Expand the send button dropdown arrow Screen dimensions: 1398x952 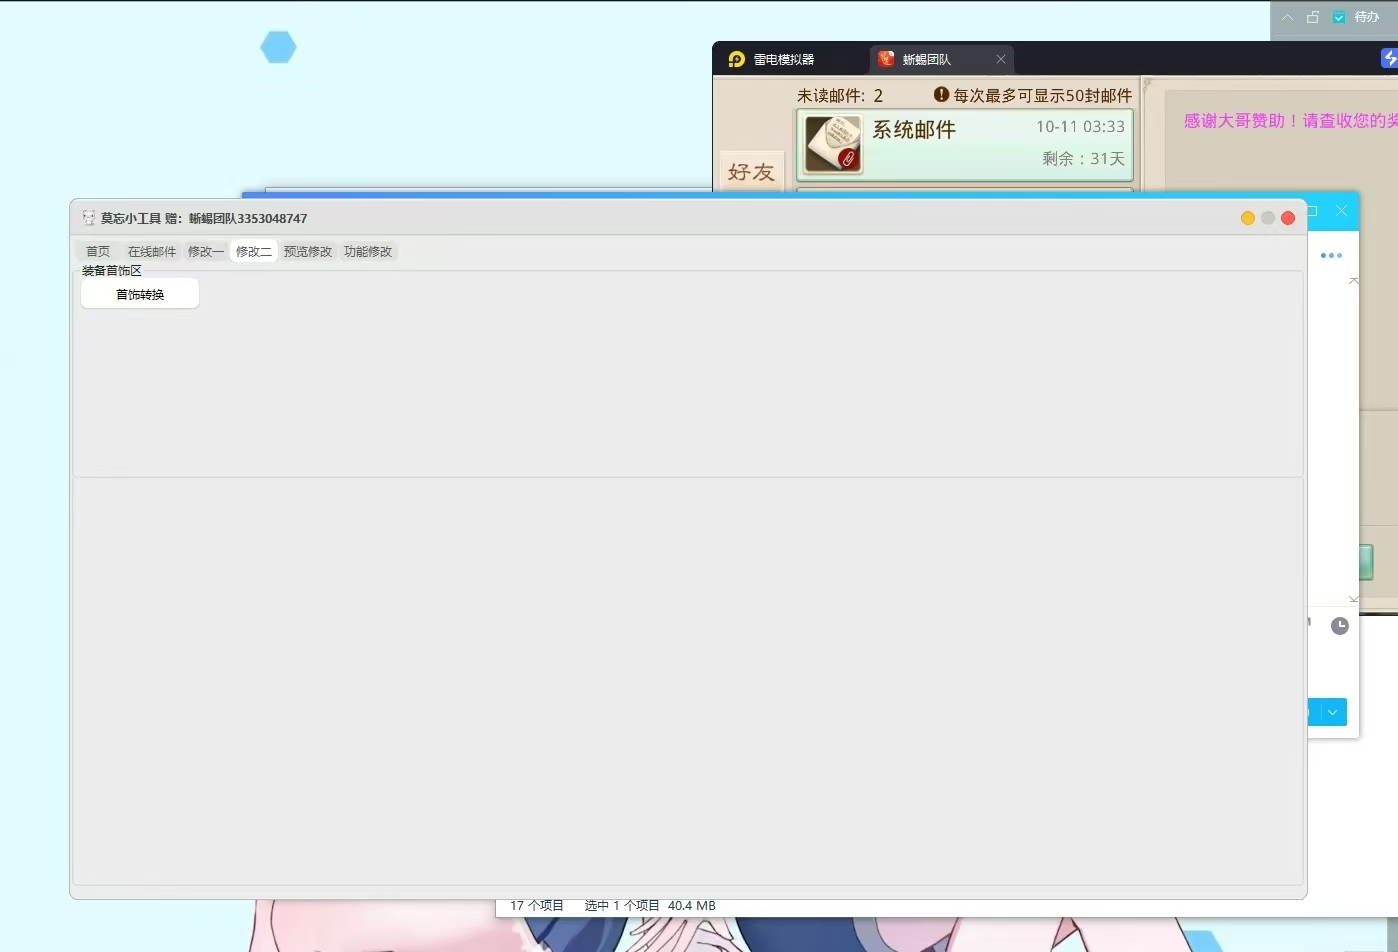[1333, 712]
